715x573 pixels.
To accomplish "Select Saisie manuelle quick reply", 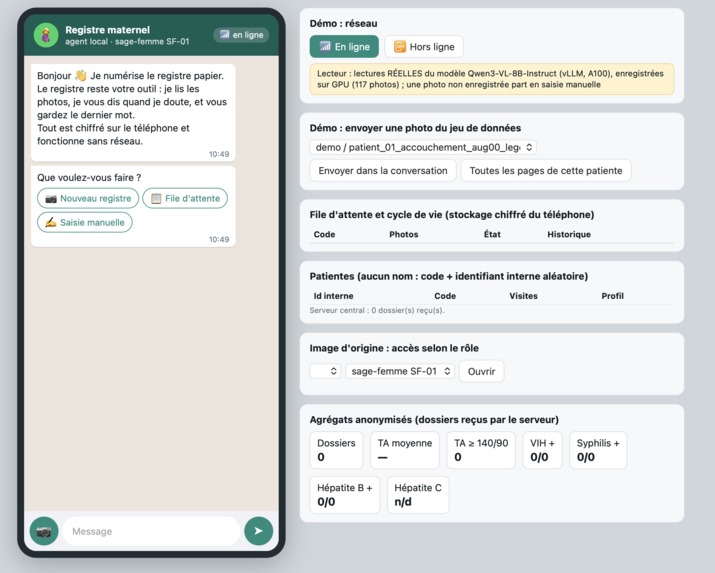I will click(x=85, y=222).
